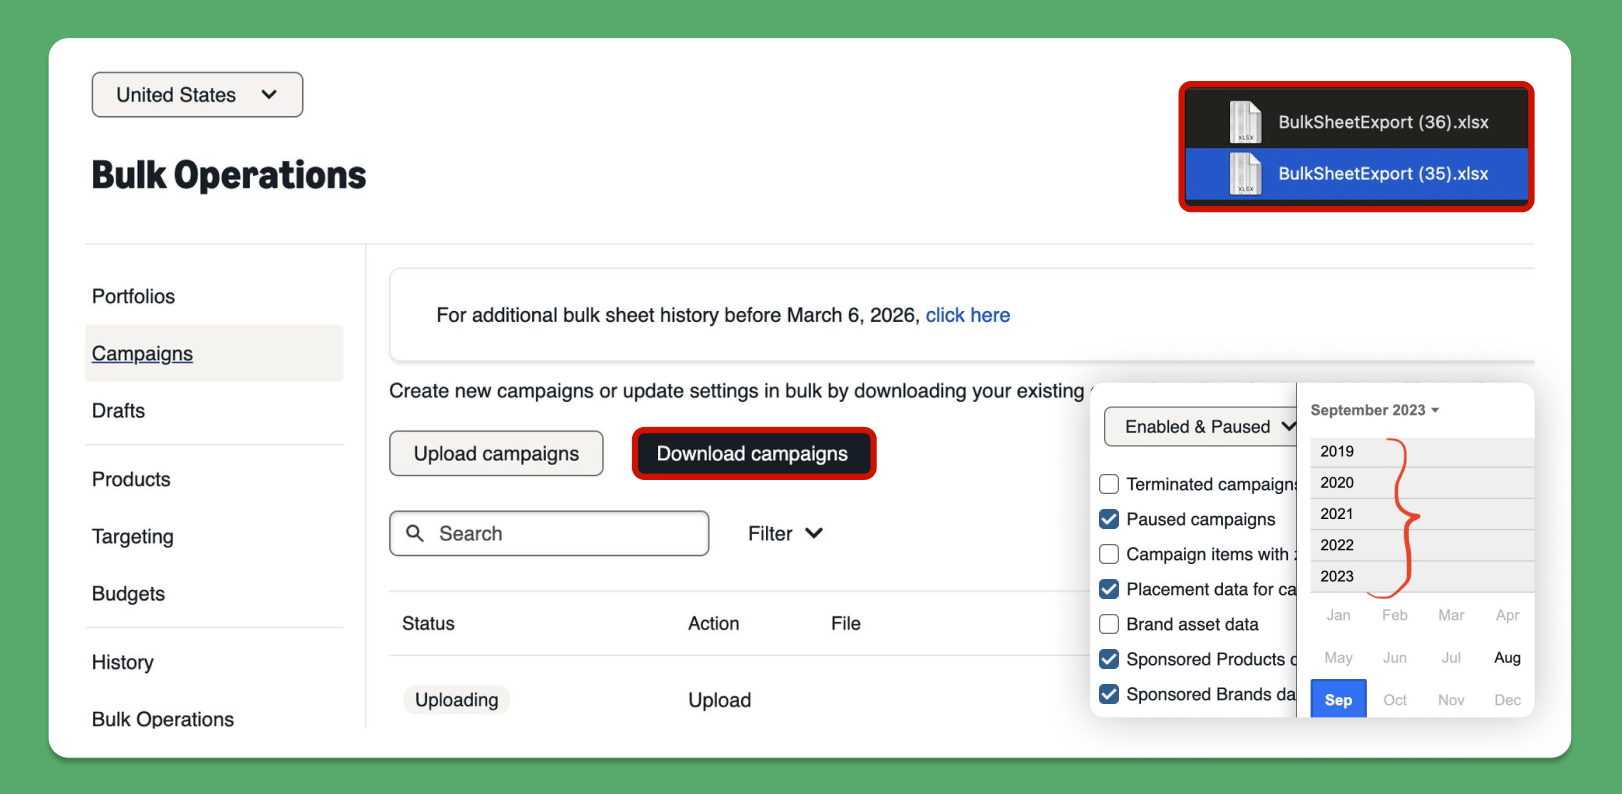The width and height of the screenshot is (1622, 794).
Task: Click the BulkSheetExport (35).xlsx file icon
Action: click(1245, 174)
